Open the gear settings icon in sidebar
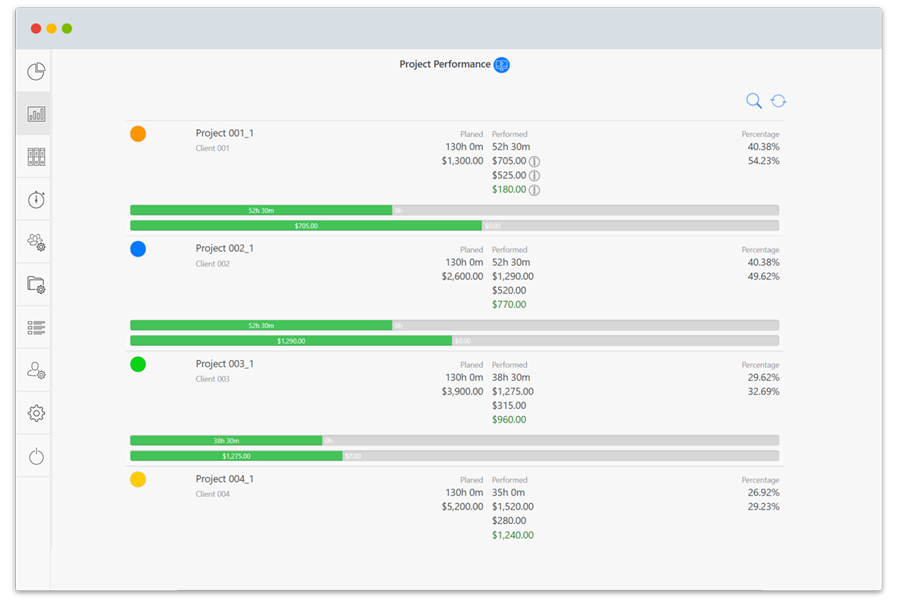 (36, 413)
